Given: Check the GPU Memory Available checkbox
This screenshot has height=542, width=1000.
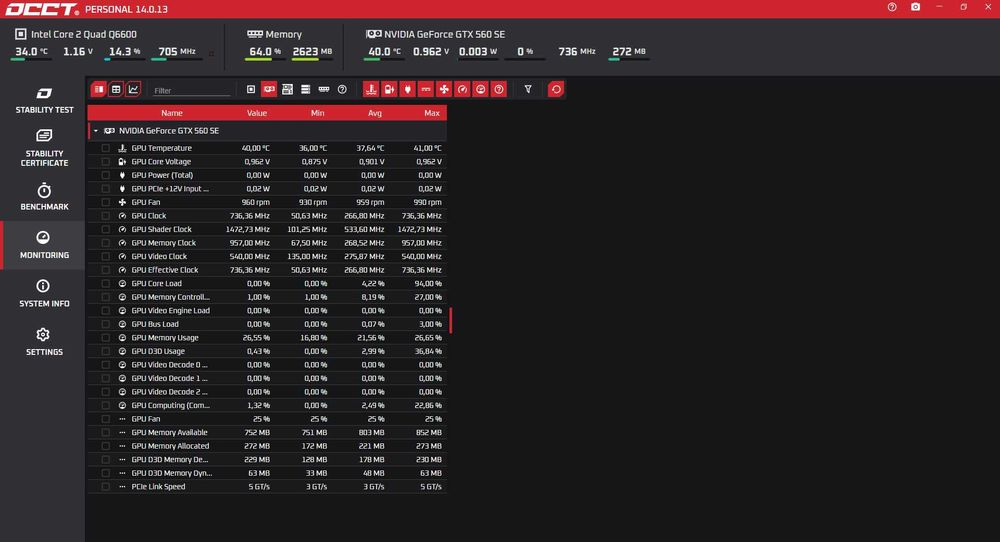Looking at the screenshot, I should (x=105, y=432).
